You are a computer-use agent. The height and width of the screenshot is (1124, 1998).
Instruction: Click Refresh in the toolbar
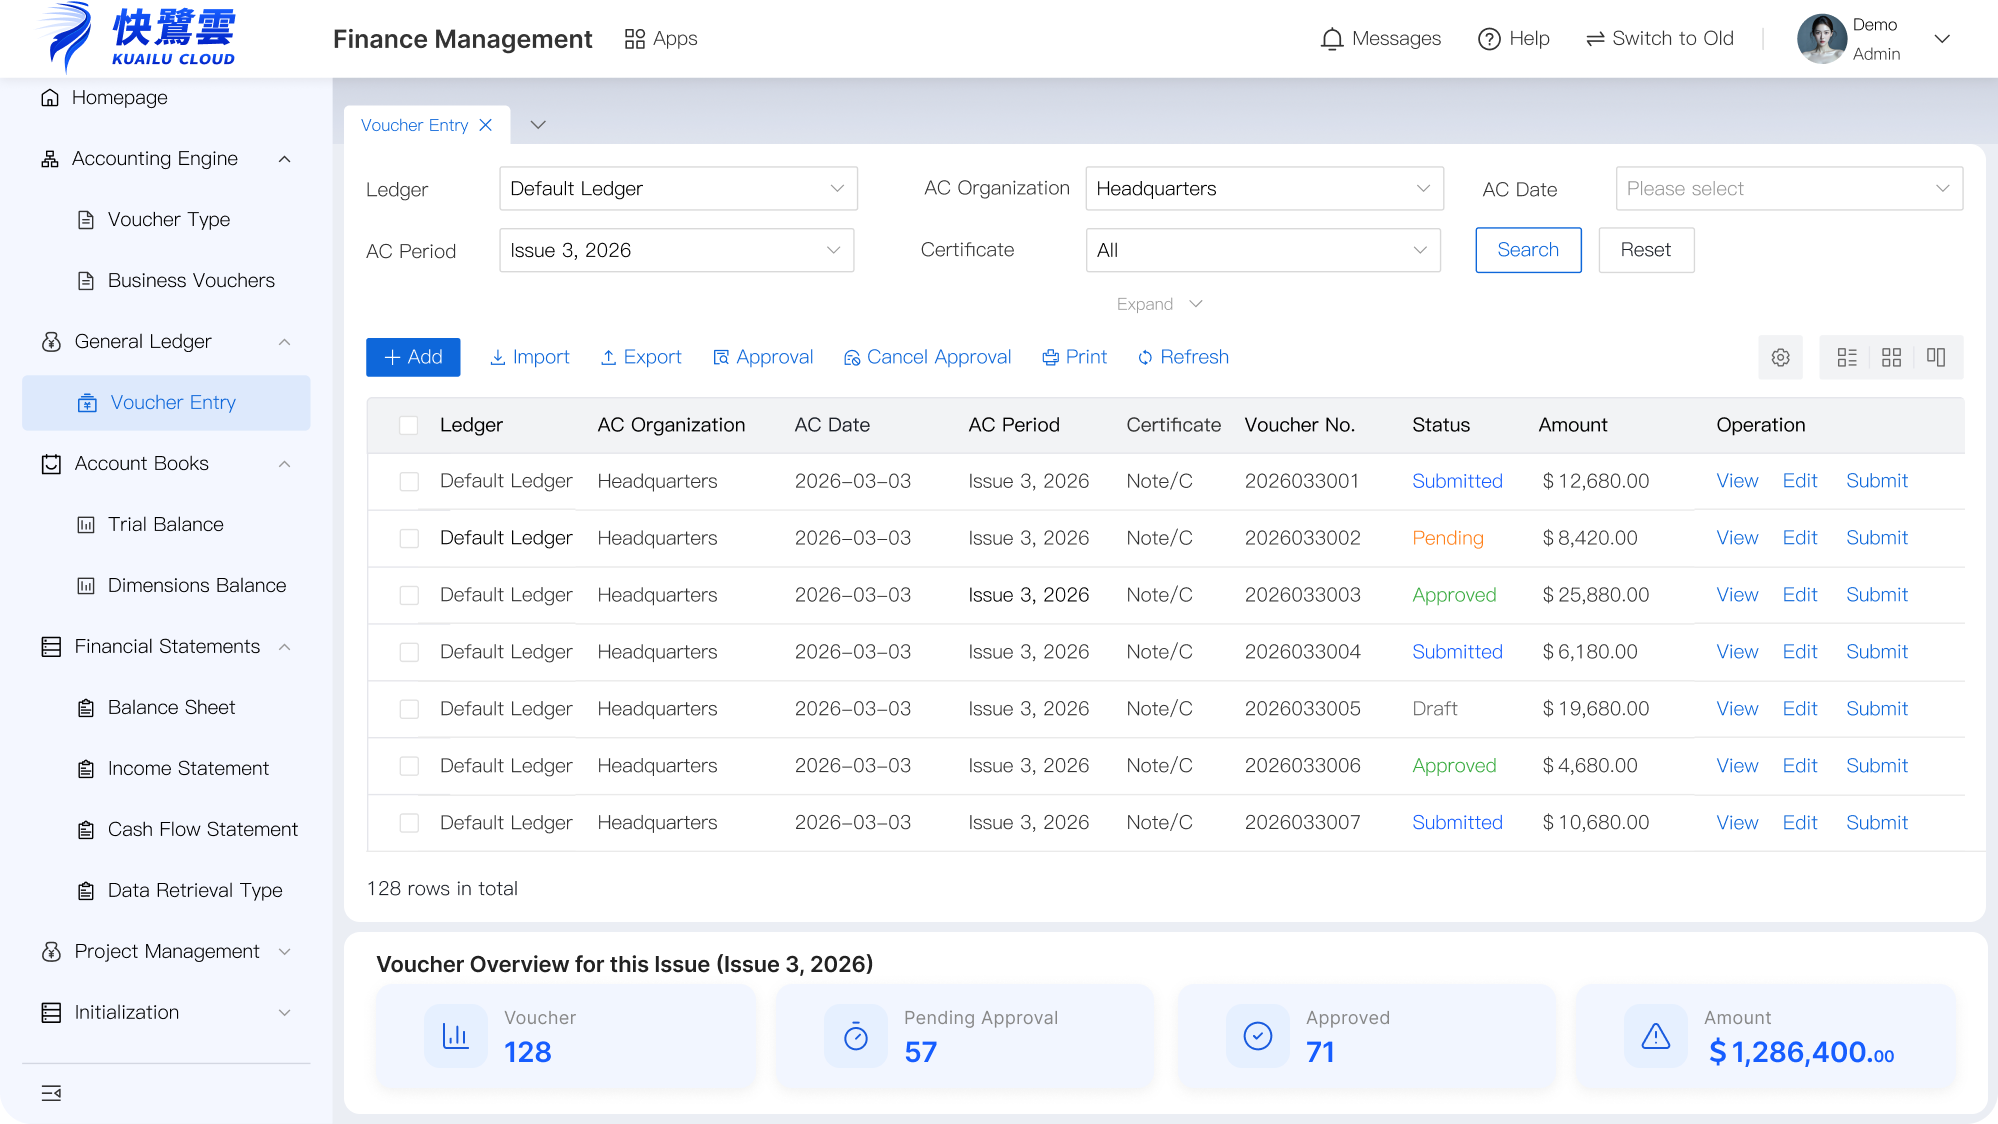point(1183,357)
